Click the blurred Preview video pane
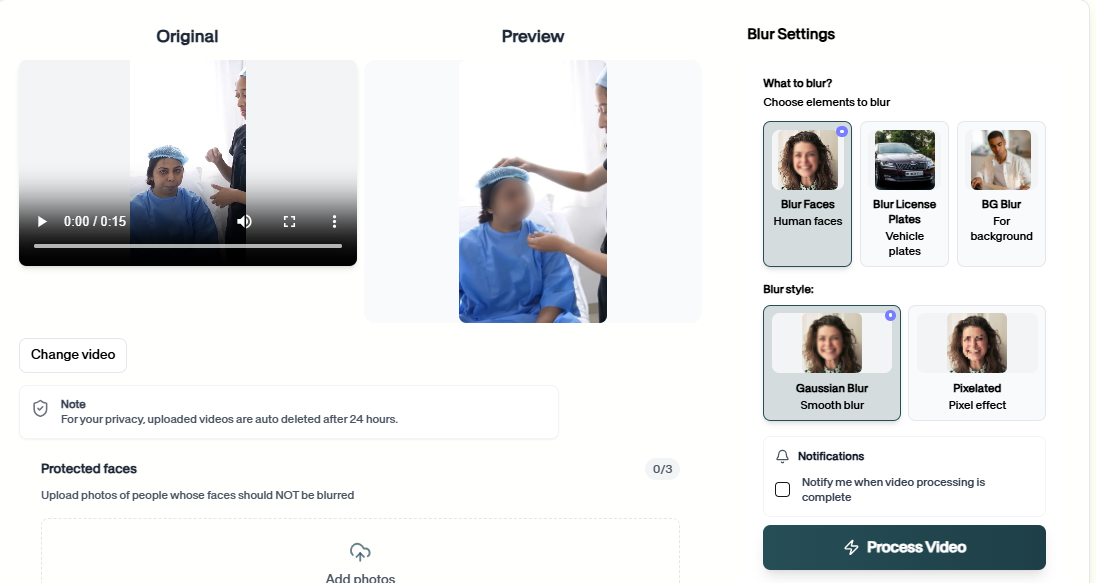 click(533, 192)
